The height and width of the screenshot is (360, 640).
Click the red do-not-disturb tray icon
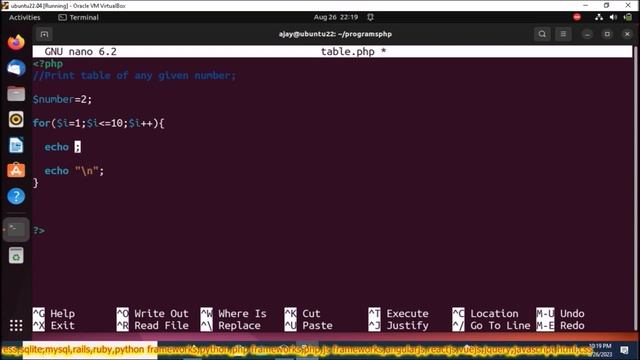point(577,17)
